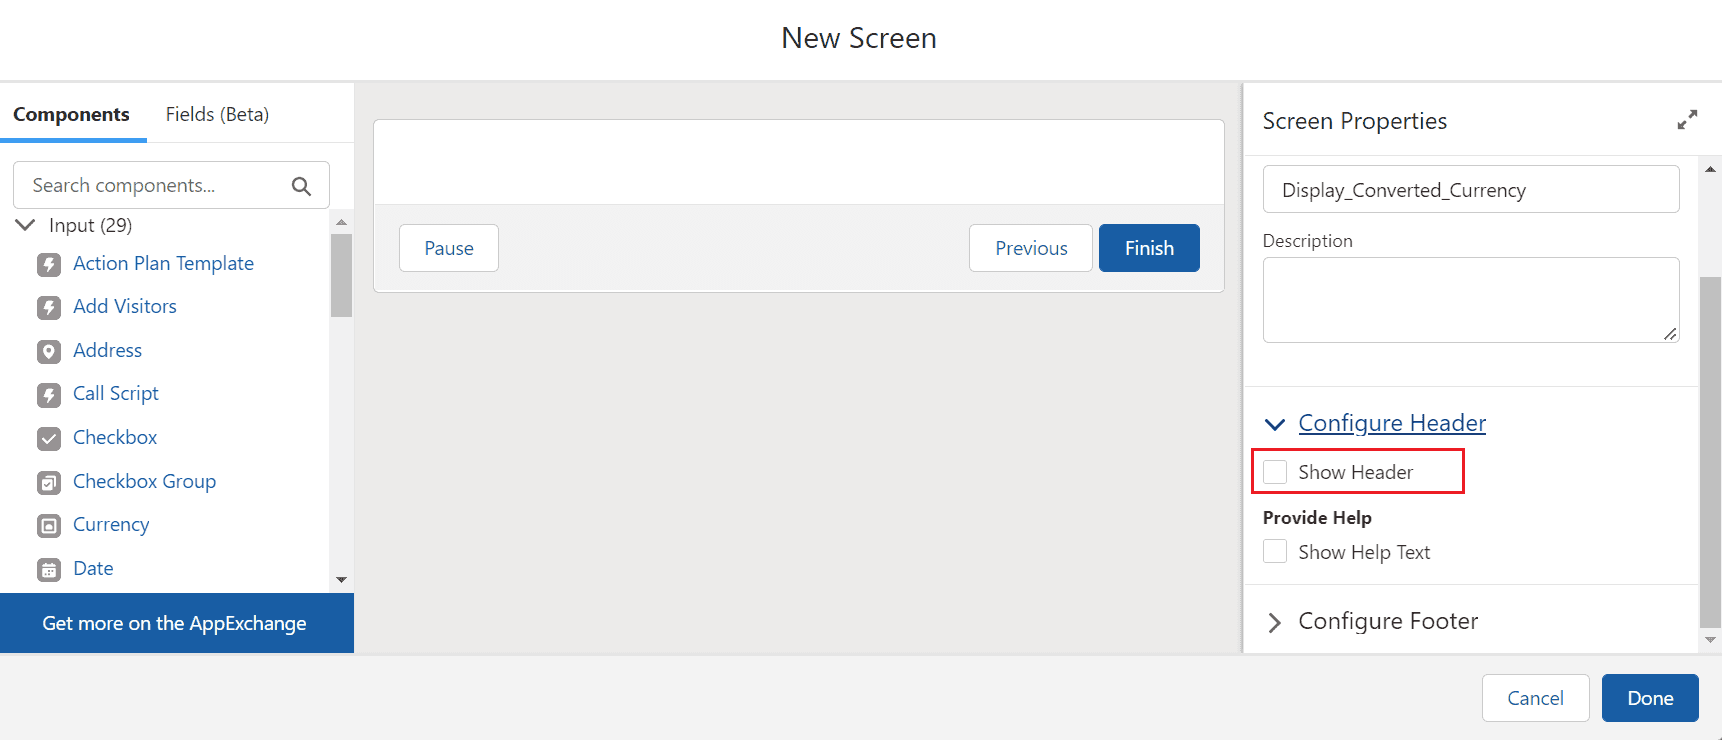This screenshot has width=1722, height=740.
Task: Click the empty screen canvas header area
Action: click(x=799, y=162)
